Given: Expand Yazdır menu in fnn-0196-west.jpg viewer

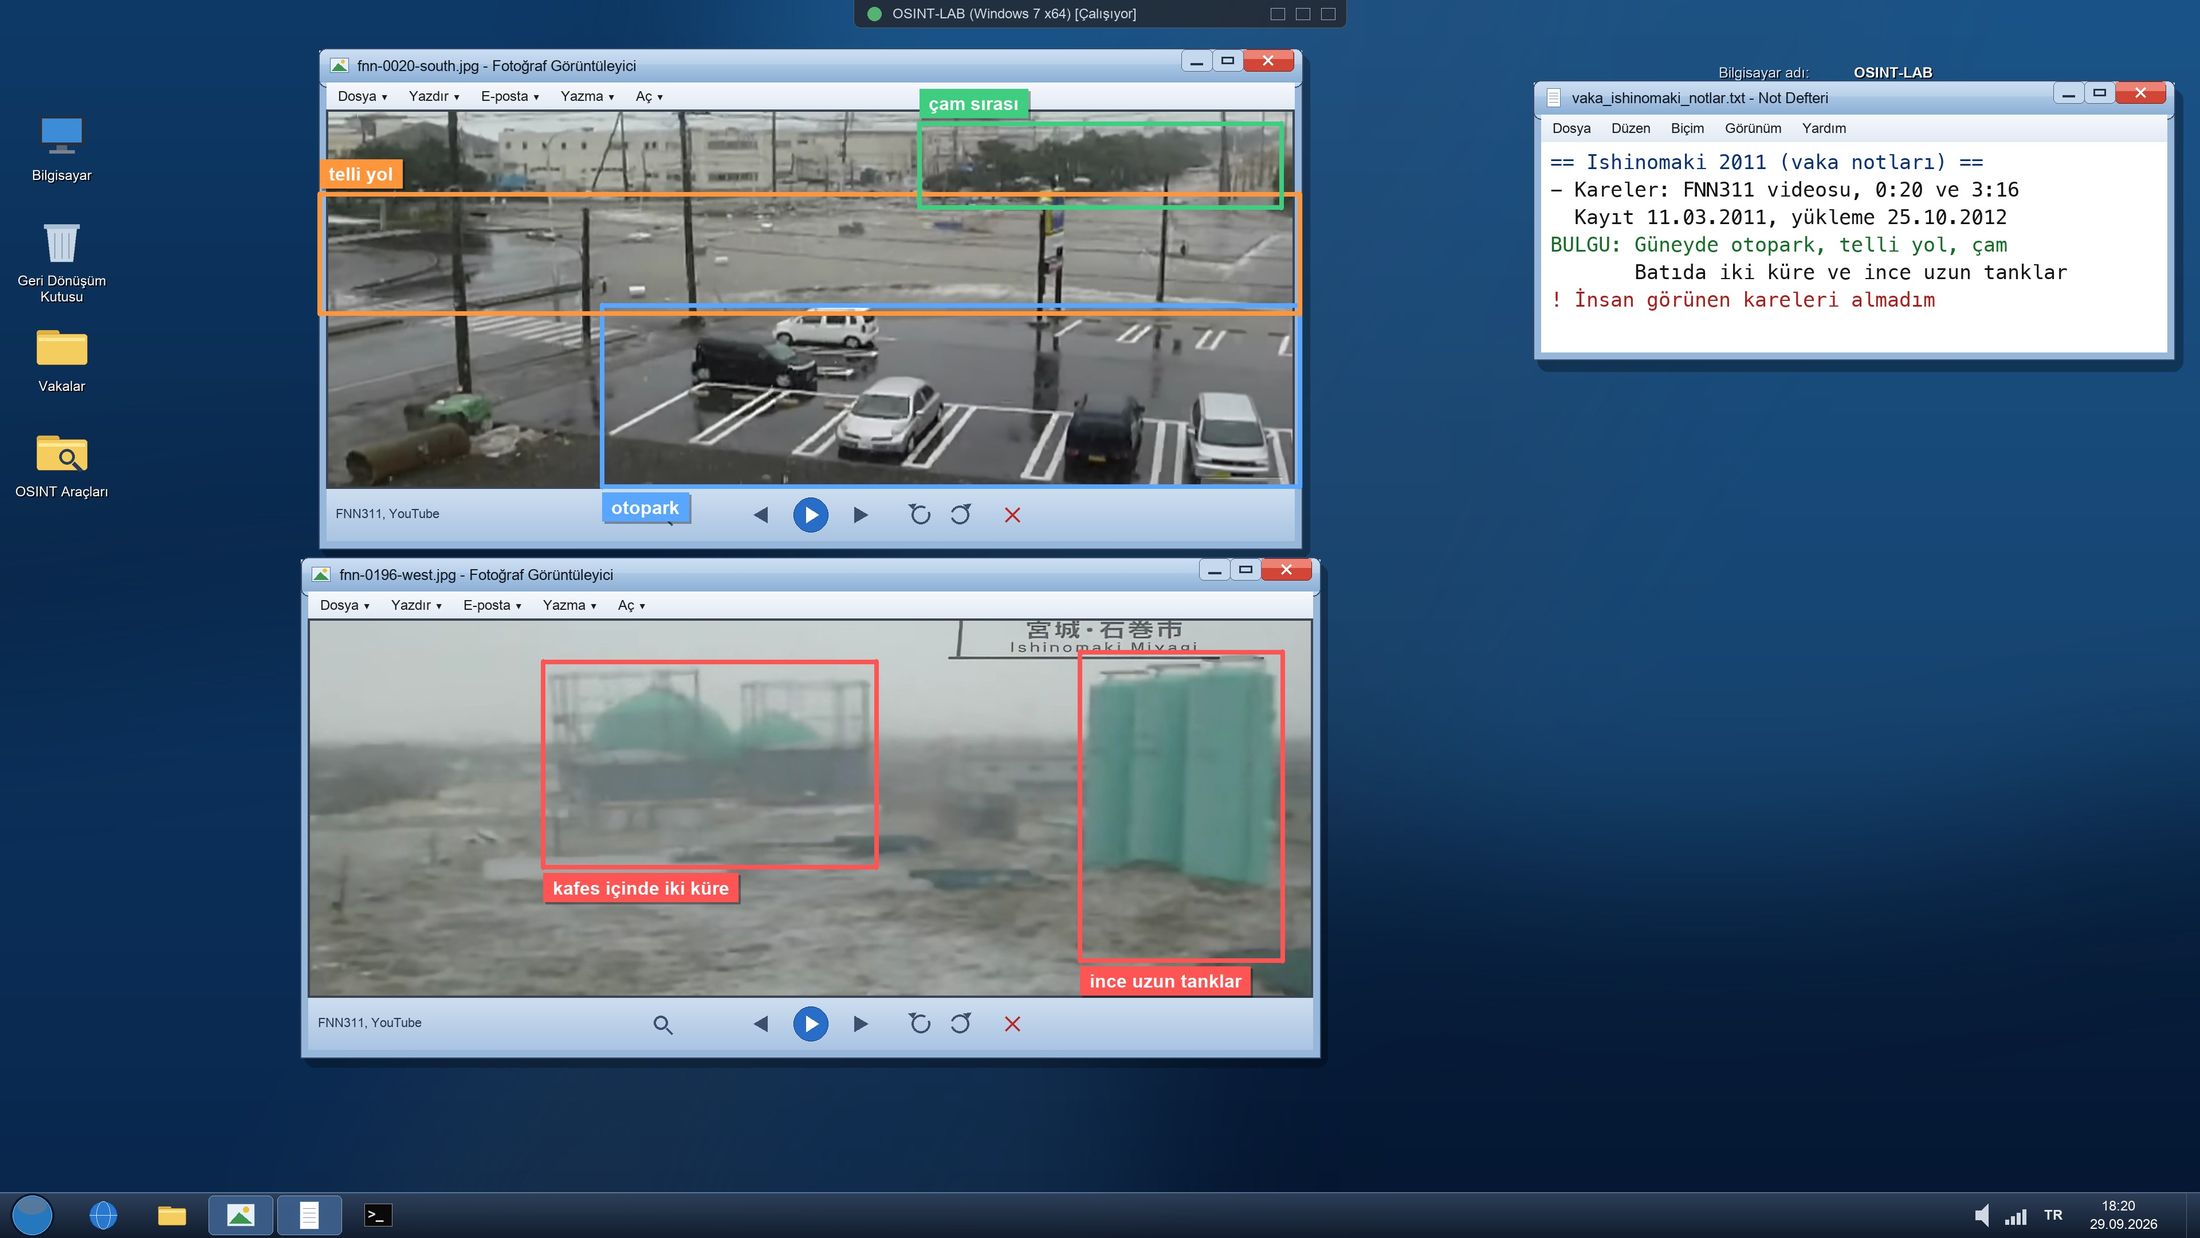Looking at the screenshot, I should (416, 605).
